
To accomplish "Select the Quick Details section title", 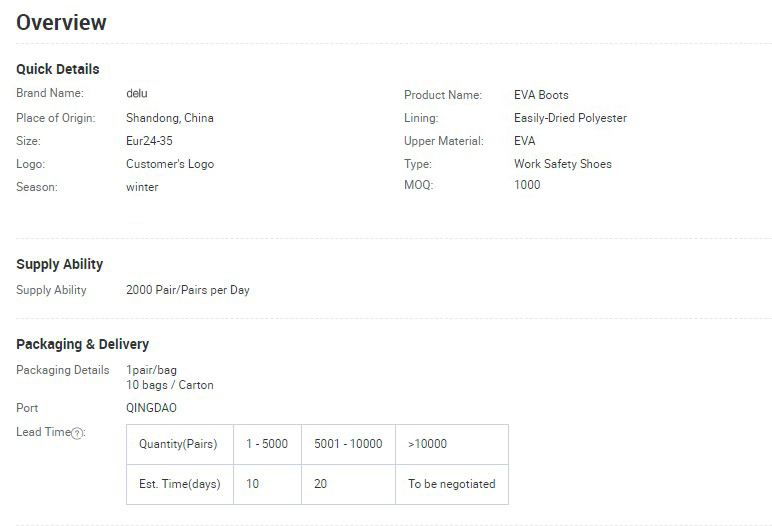I will click(x=58, y=69).
